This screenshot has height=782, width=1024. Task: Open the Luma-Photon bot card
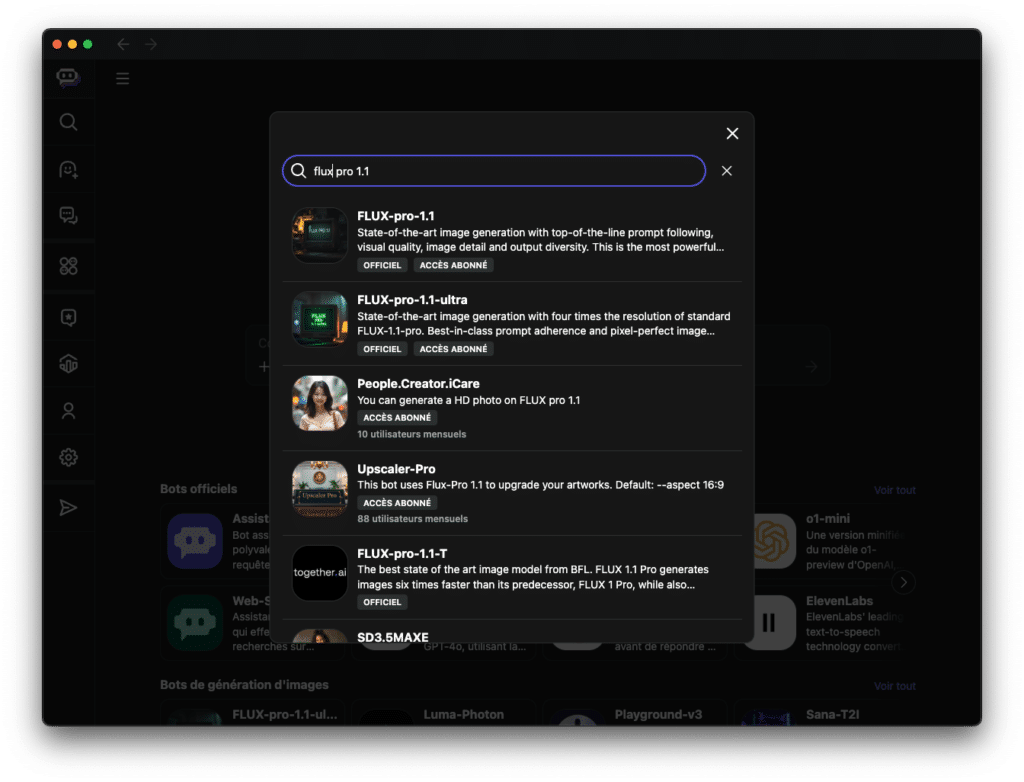444,714
